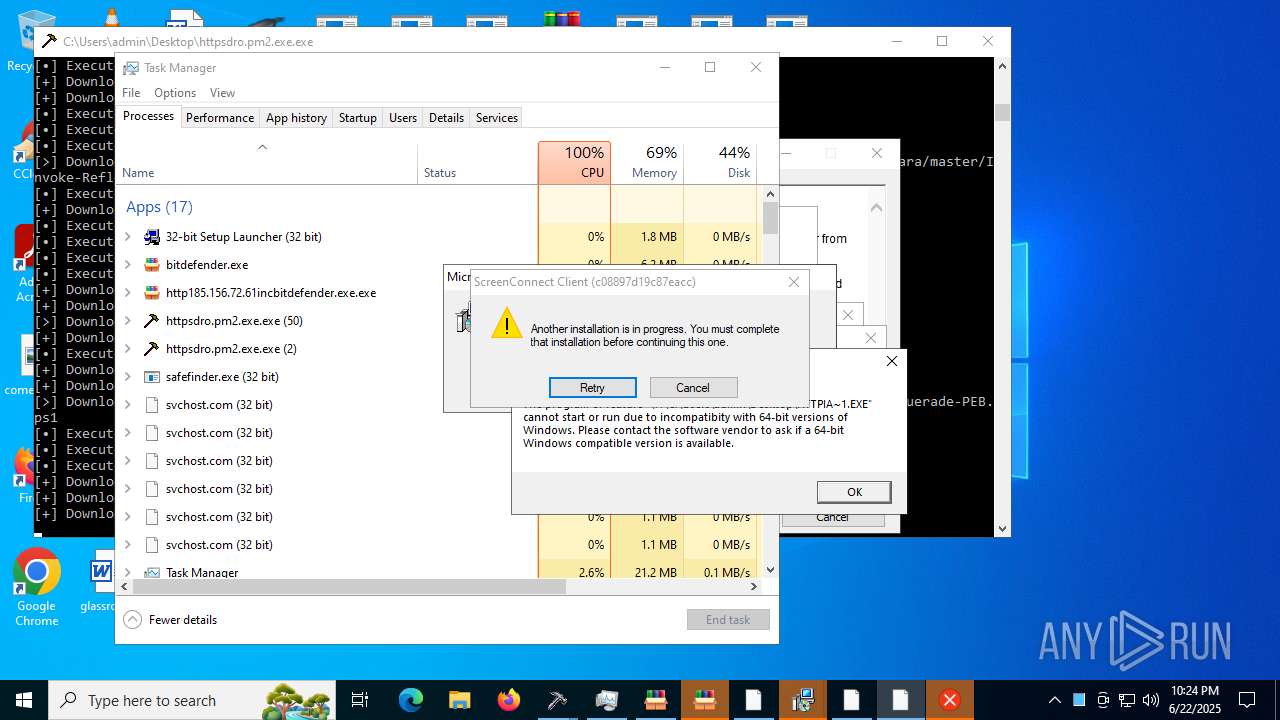Expand the 32-bit Setup Launcher process row

(127, 237)
